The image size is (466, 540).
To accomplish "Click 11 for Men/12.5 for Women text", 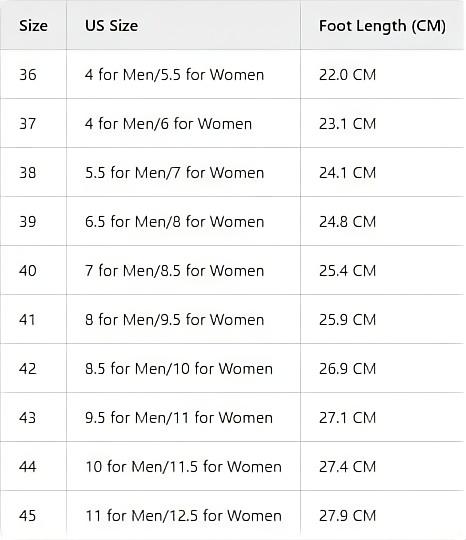I will click(x=183, y=516).
